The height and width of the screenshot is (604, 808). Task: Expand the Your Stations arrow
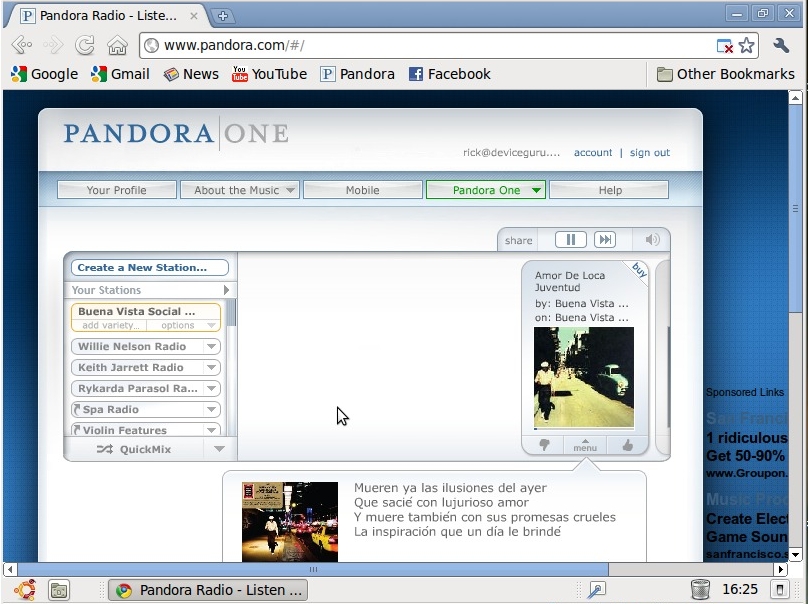pyautogui.click(x=226, y=290)
